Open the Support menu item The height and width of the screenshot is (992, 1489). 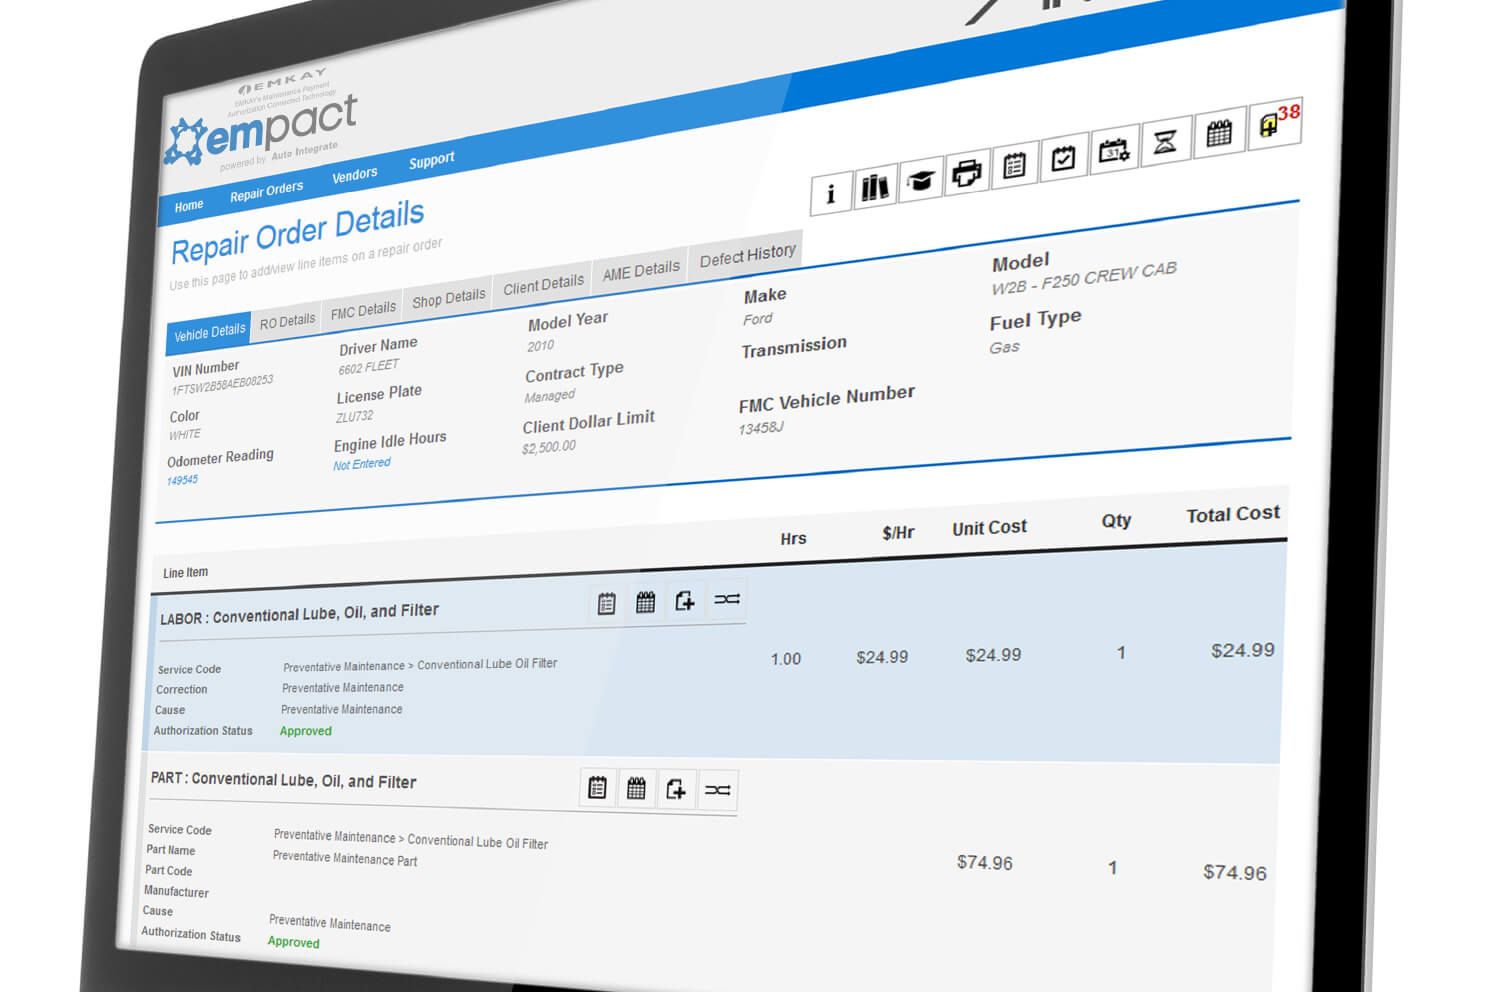point(432,160)
